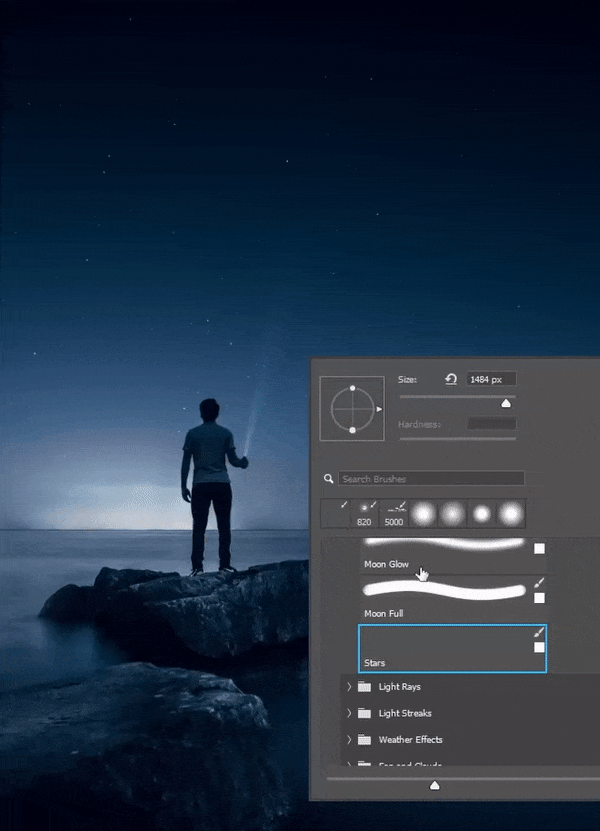Viewport: 600px width, 831px height.
Task: Click the magnifier icon beside Search Brushes
Action: coord(328,479)
